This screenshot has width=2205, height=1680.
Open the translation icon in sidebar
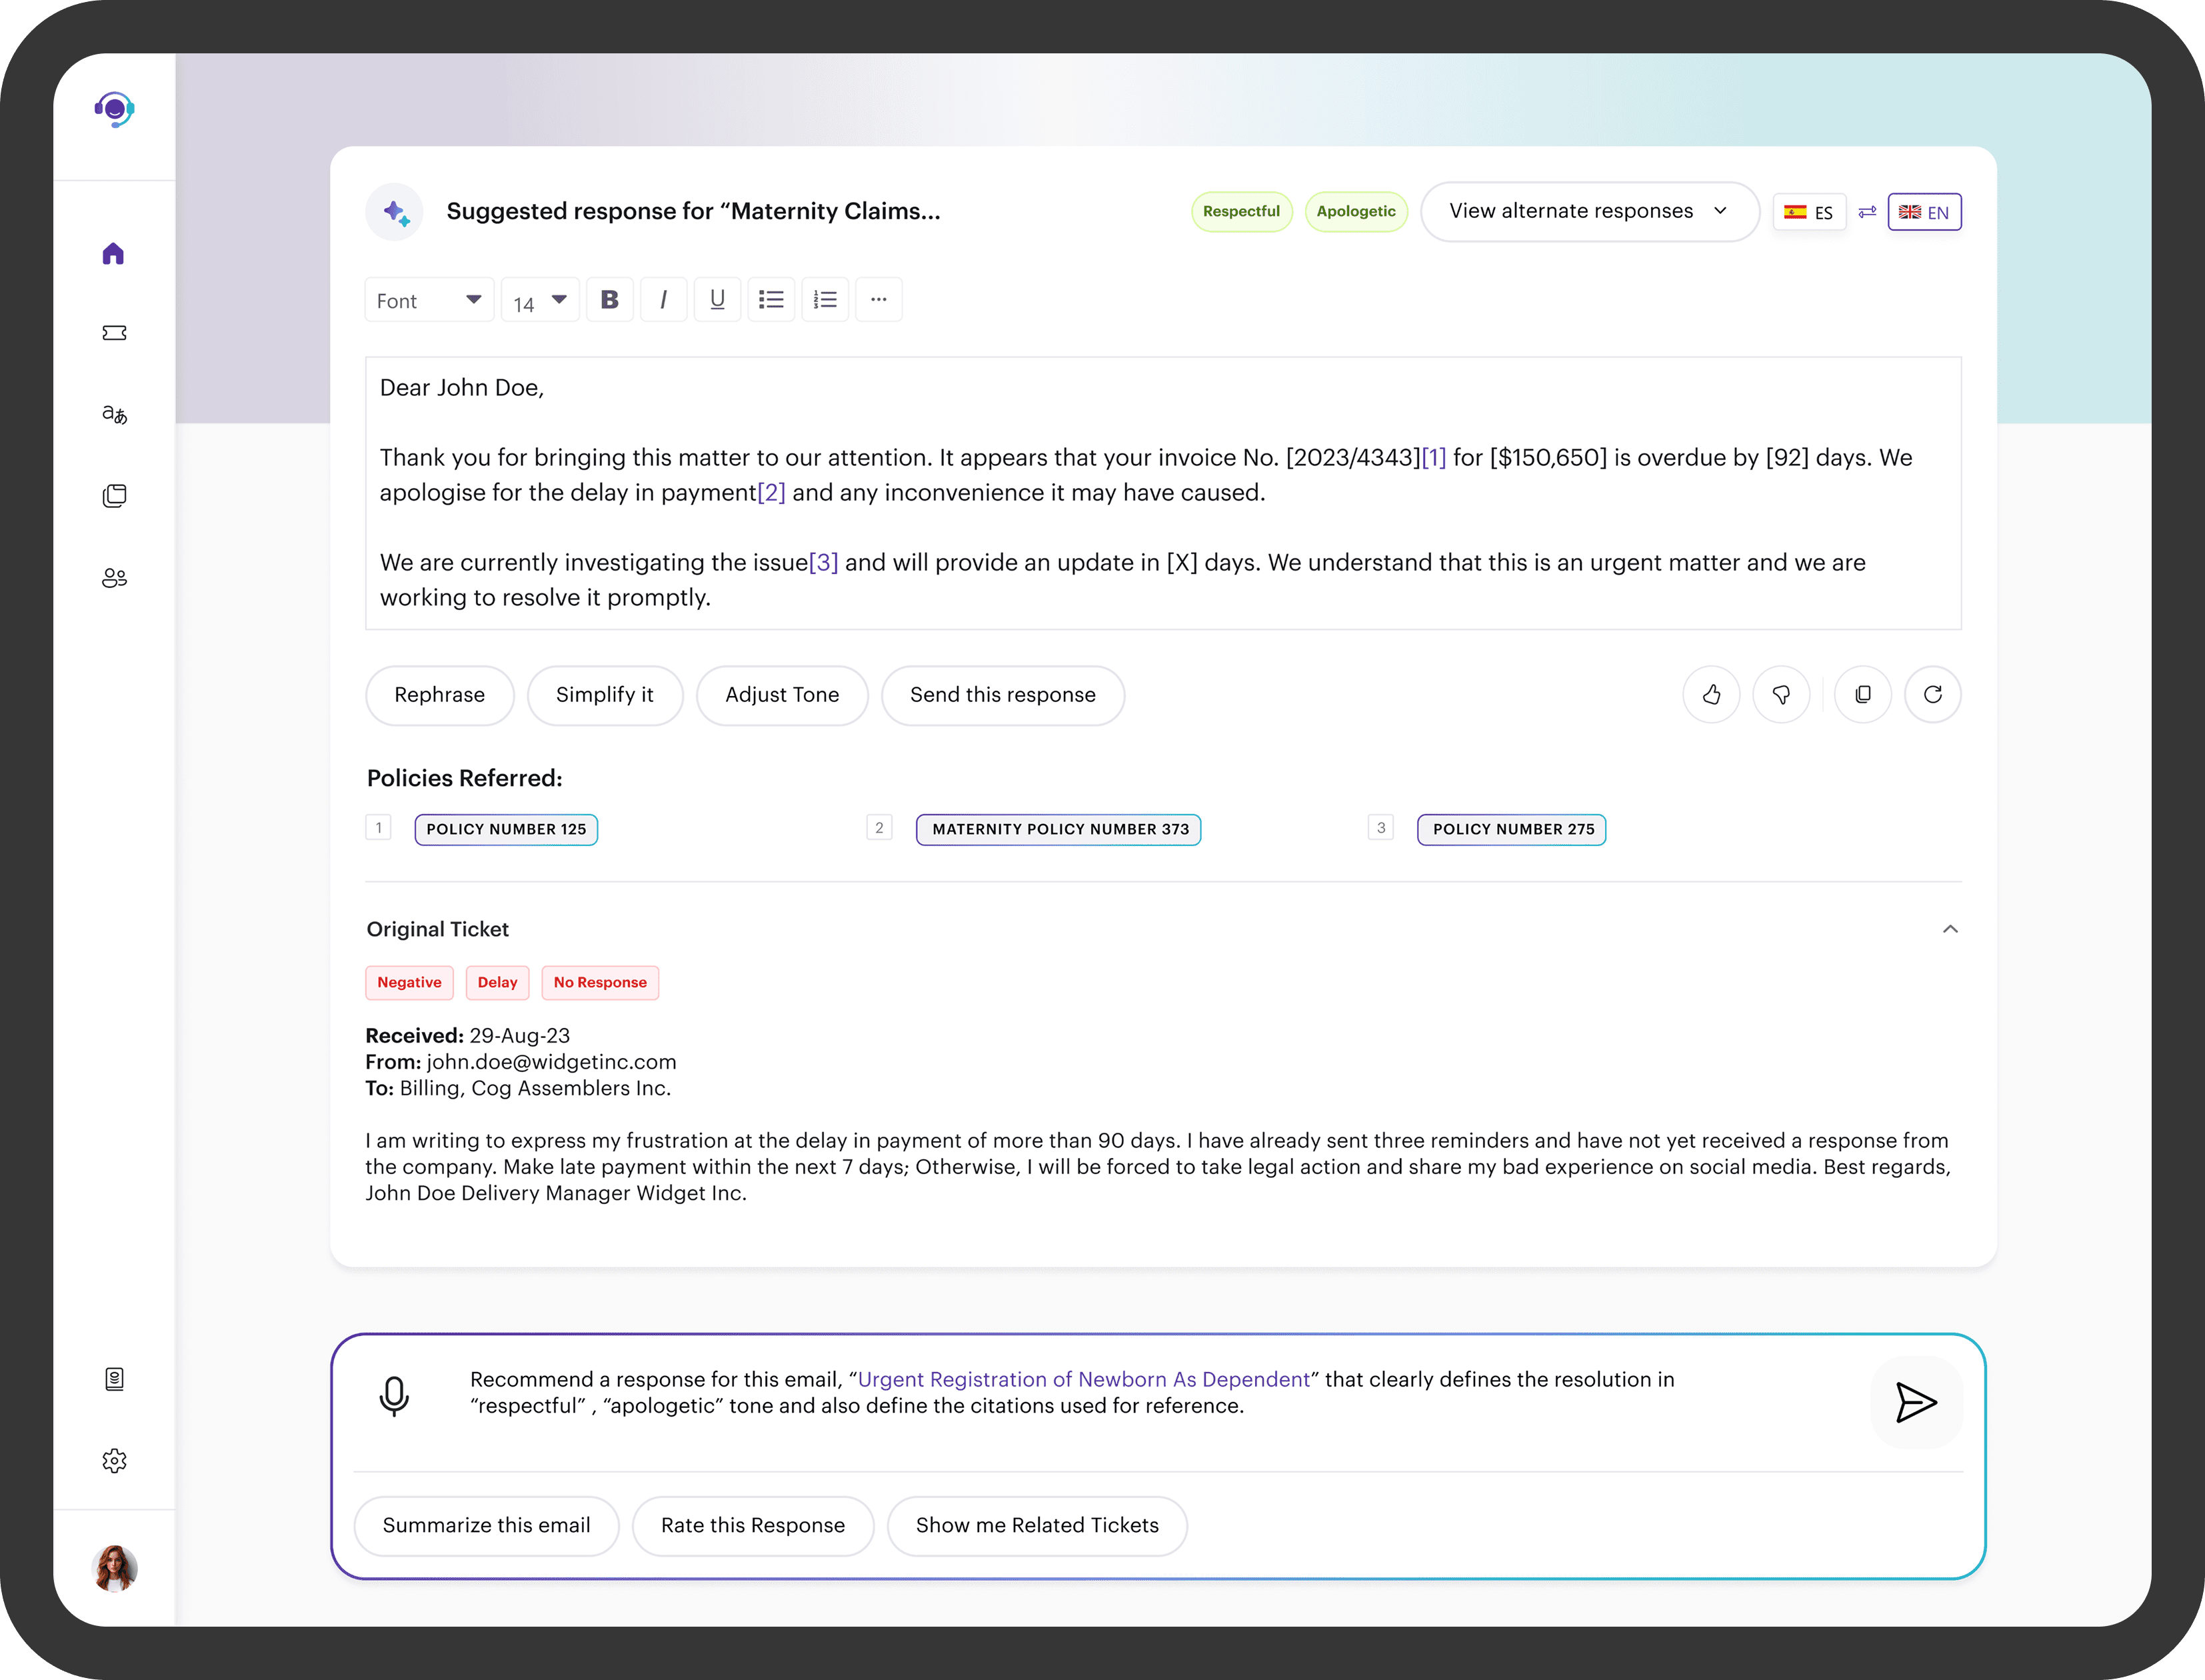pos(114,414)
